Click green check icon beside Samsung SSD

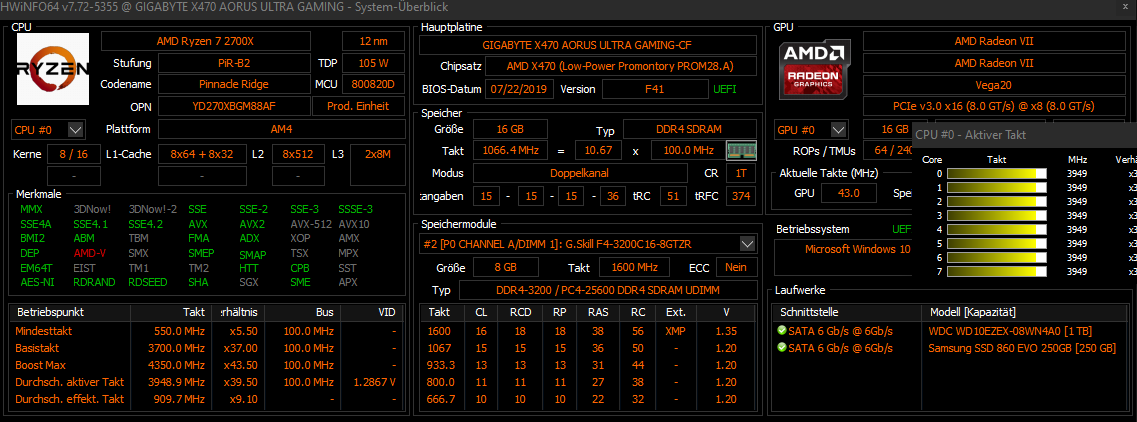782,348
